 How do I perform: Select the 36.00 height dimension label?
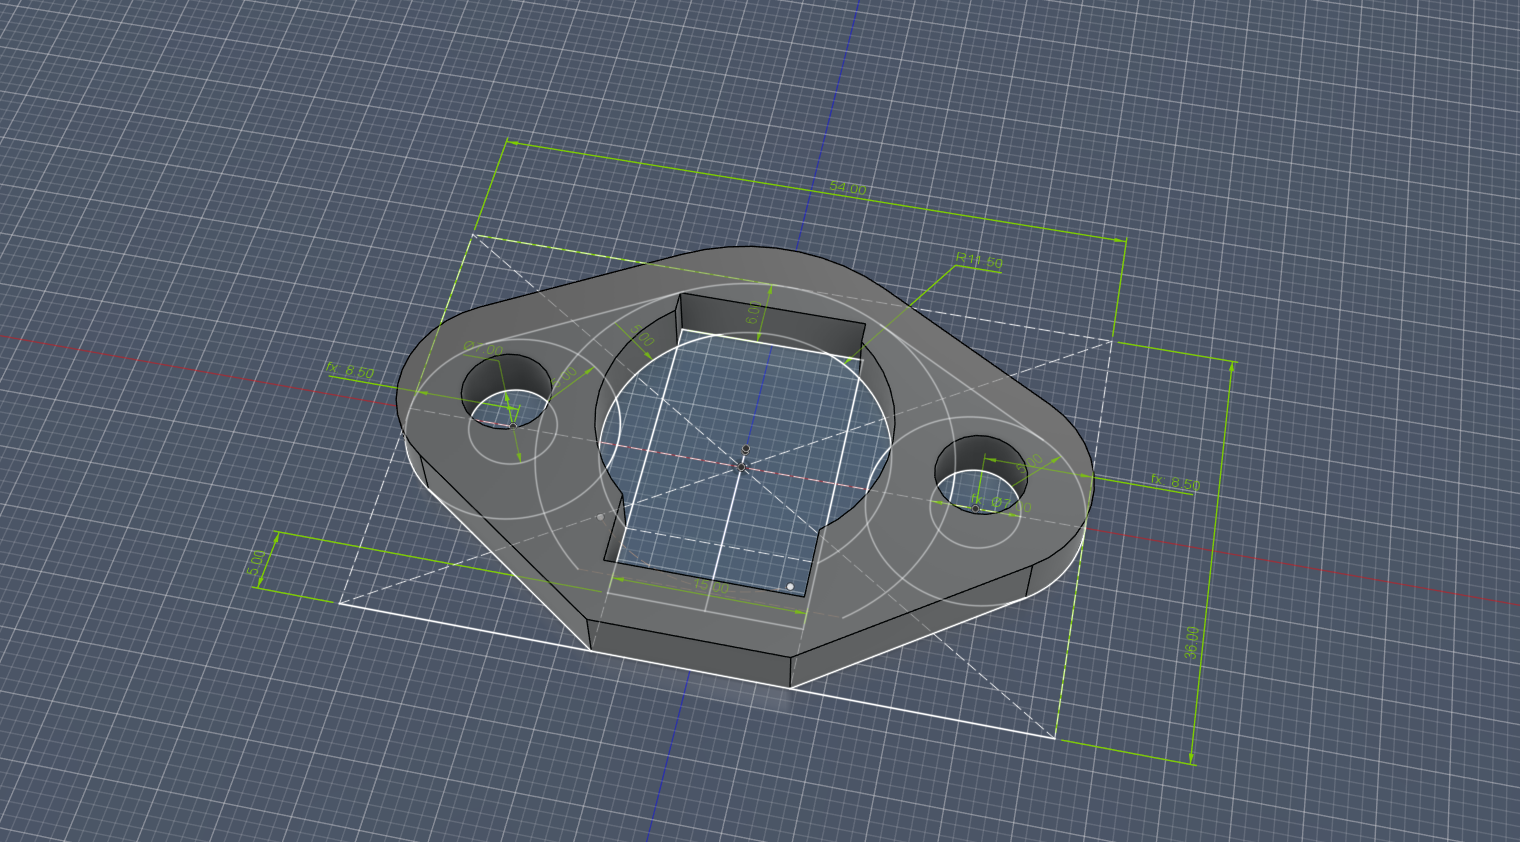point(1191,642)
